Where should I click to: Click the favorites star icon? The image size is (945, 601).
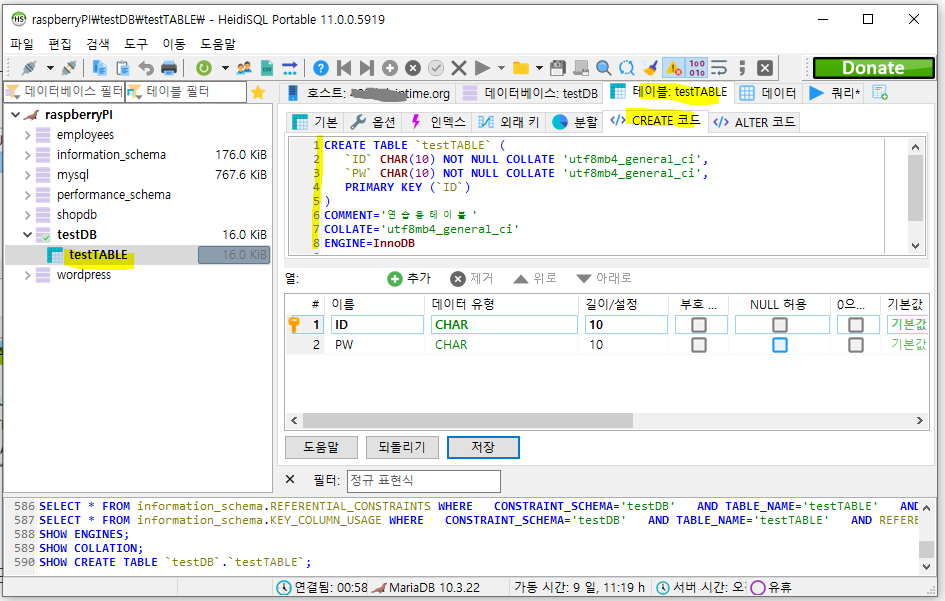(x=258, y=92)
